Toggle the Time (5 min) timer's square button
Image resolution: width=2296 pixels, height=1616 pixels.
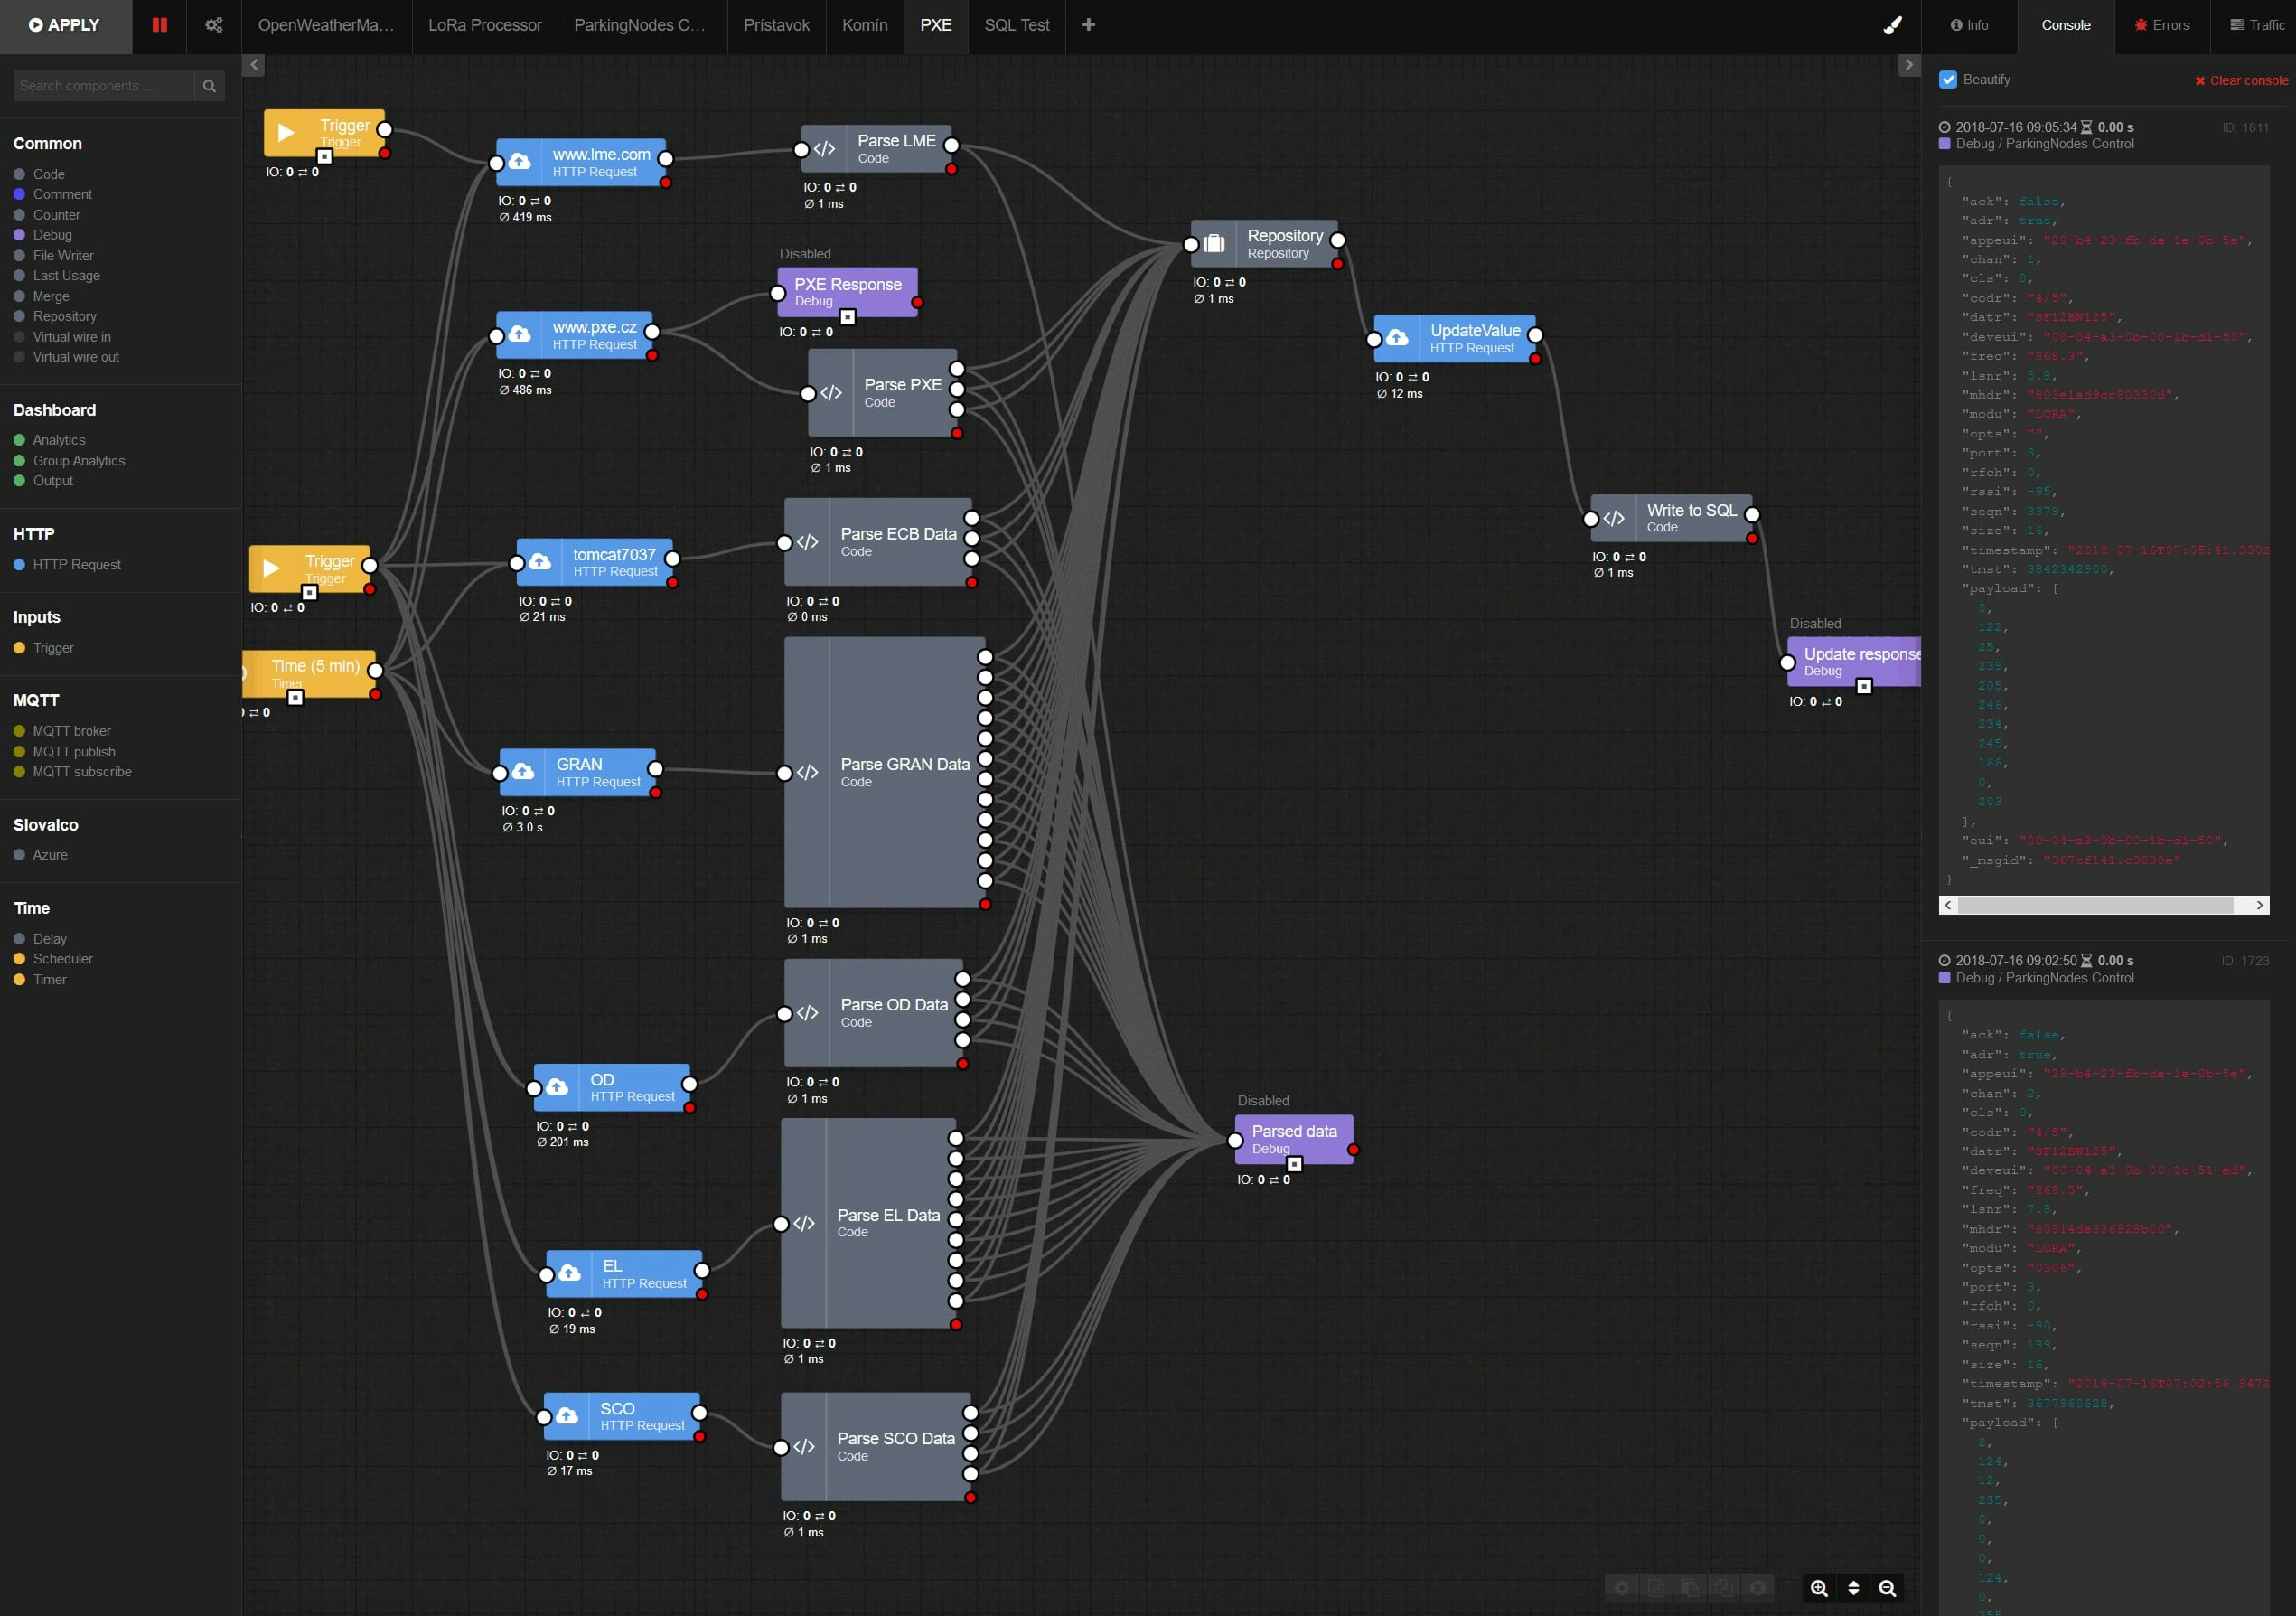coord(296,697)
